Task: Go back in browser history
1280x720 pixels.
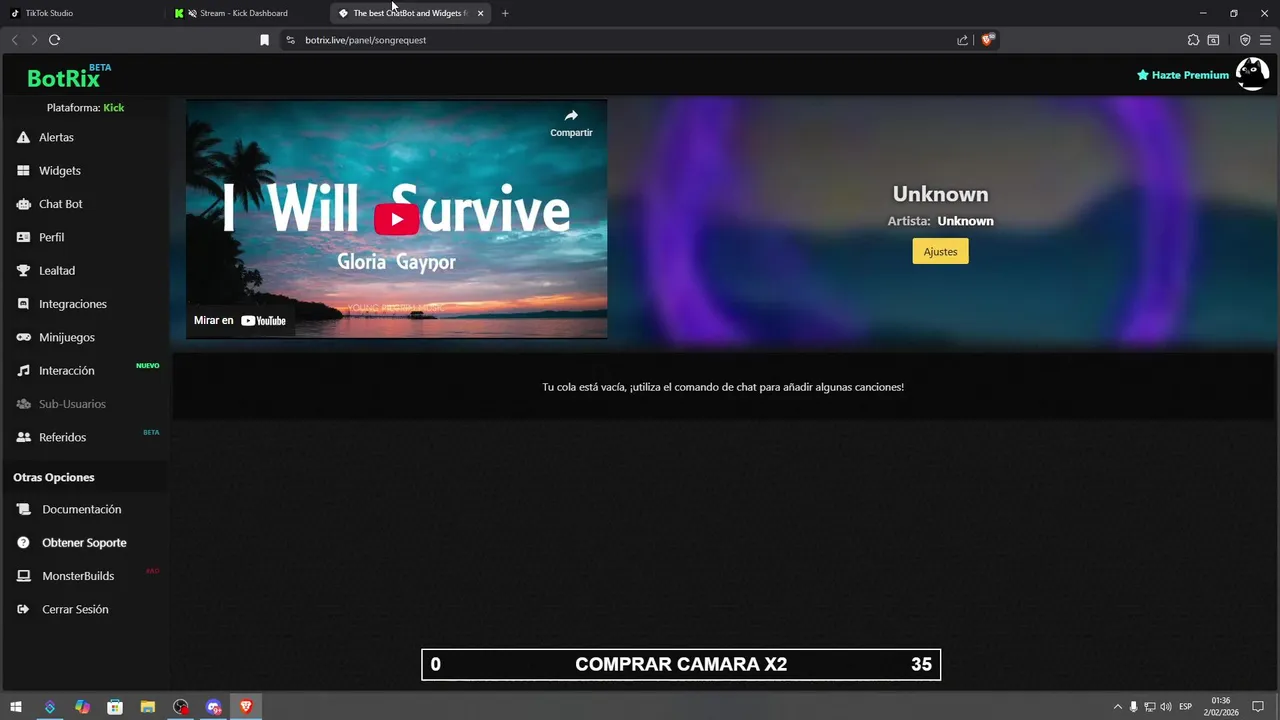Action: coord(14,40)
